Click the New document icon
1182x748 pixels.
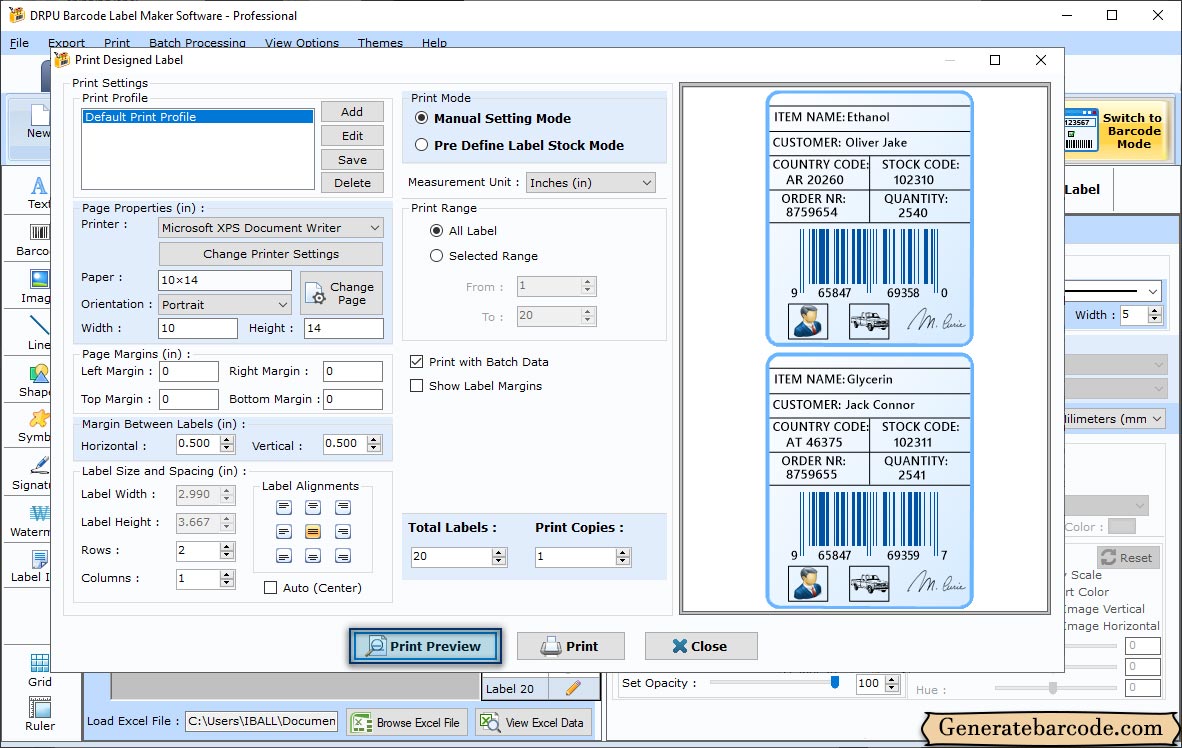[38, 122]
